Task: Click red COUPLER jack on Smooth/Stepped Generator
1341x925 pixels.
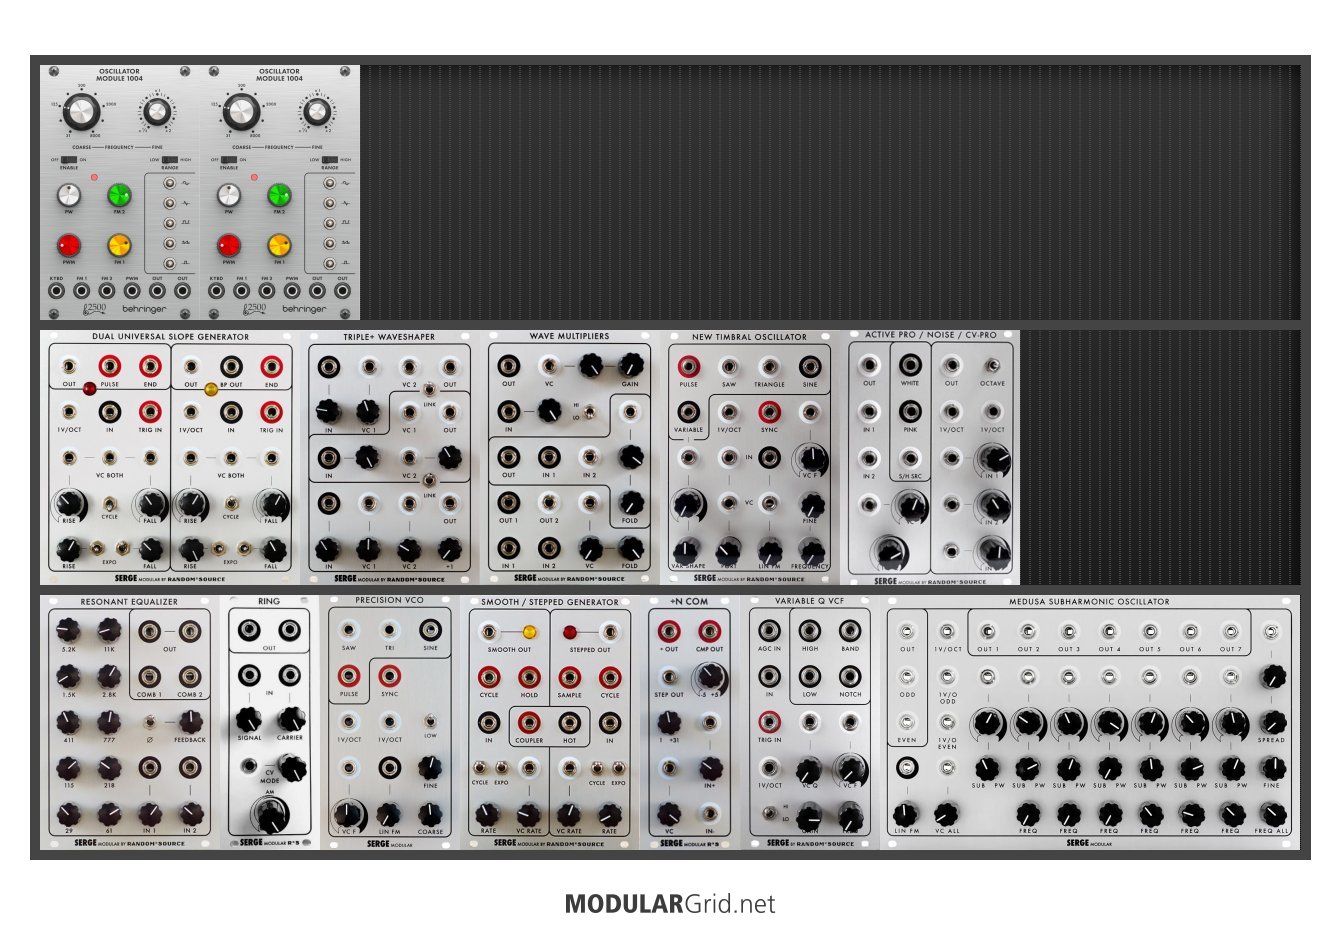Action: click(x=529, y=722)
